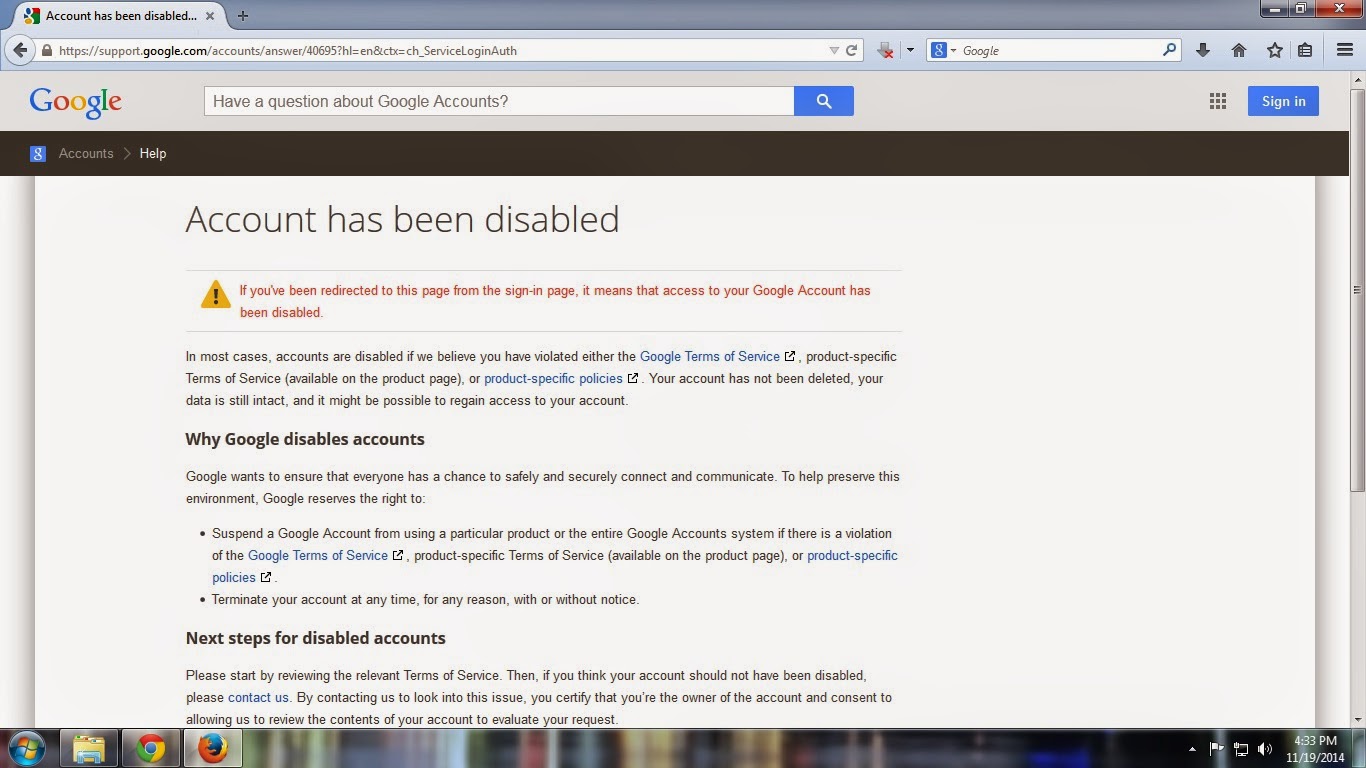Image resolution: width=1366 pixels, height=768 pixels.
Task: Select the 'Account has been disabled' tab
Action: coord(122,16)
